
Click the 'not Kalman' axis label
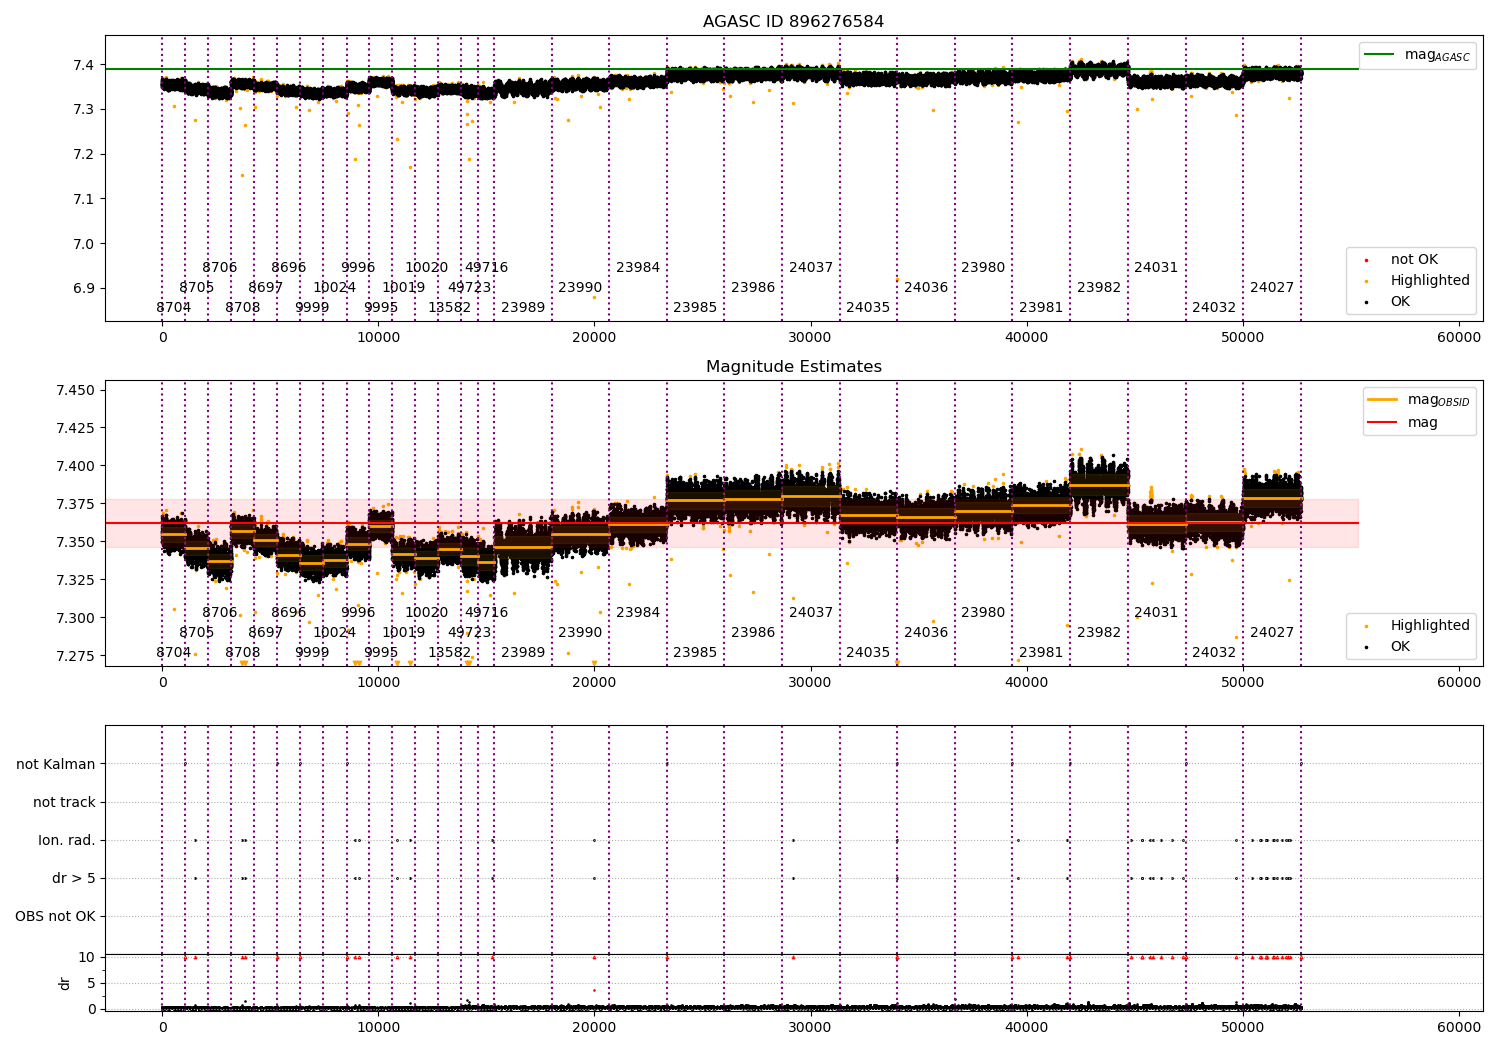point(56,764)
